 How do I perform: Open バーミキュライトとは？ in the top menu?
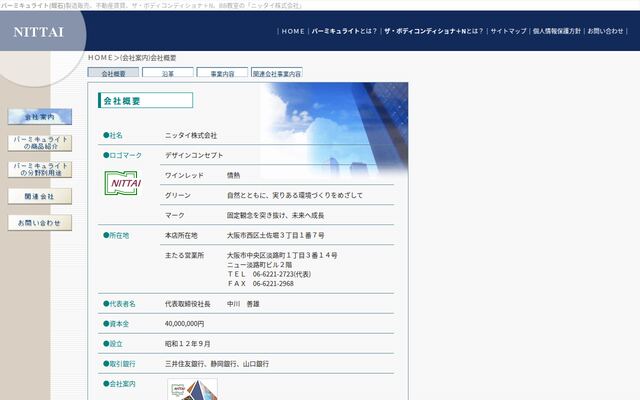344,31
